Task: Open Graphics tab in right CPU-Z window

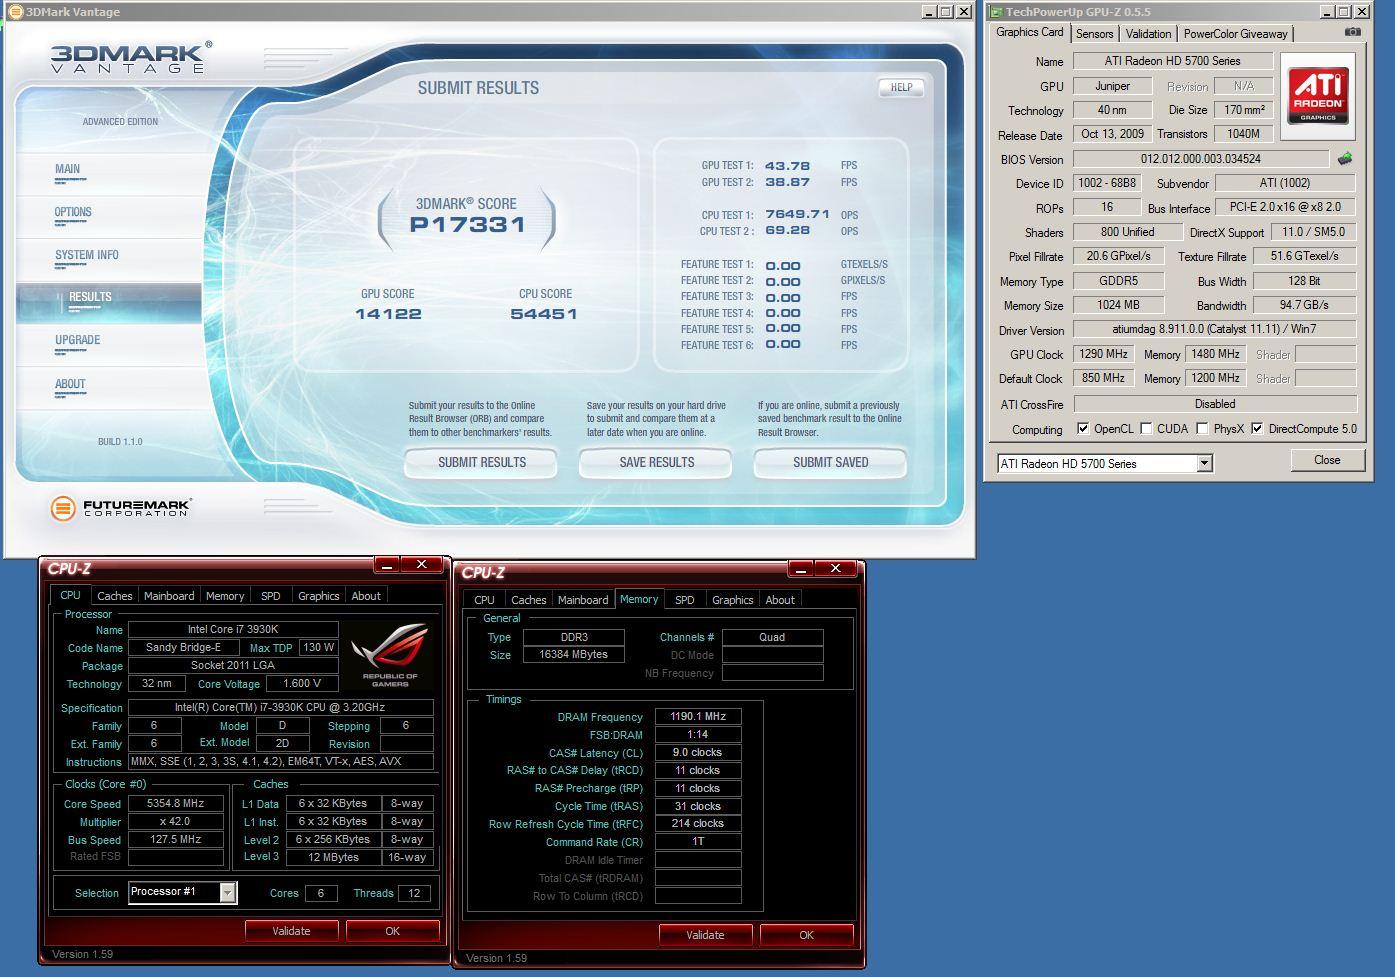Action: click(733, 600)
